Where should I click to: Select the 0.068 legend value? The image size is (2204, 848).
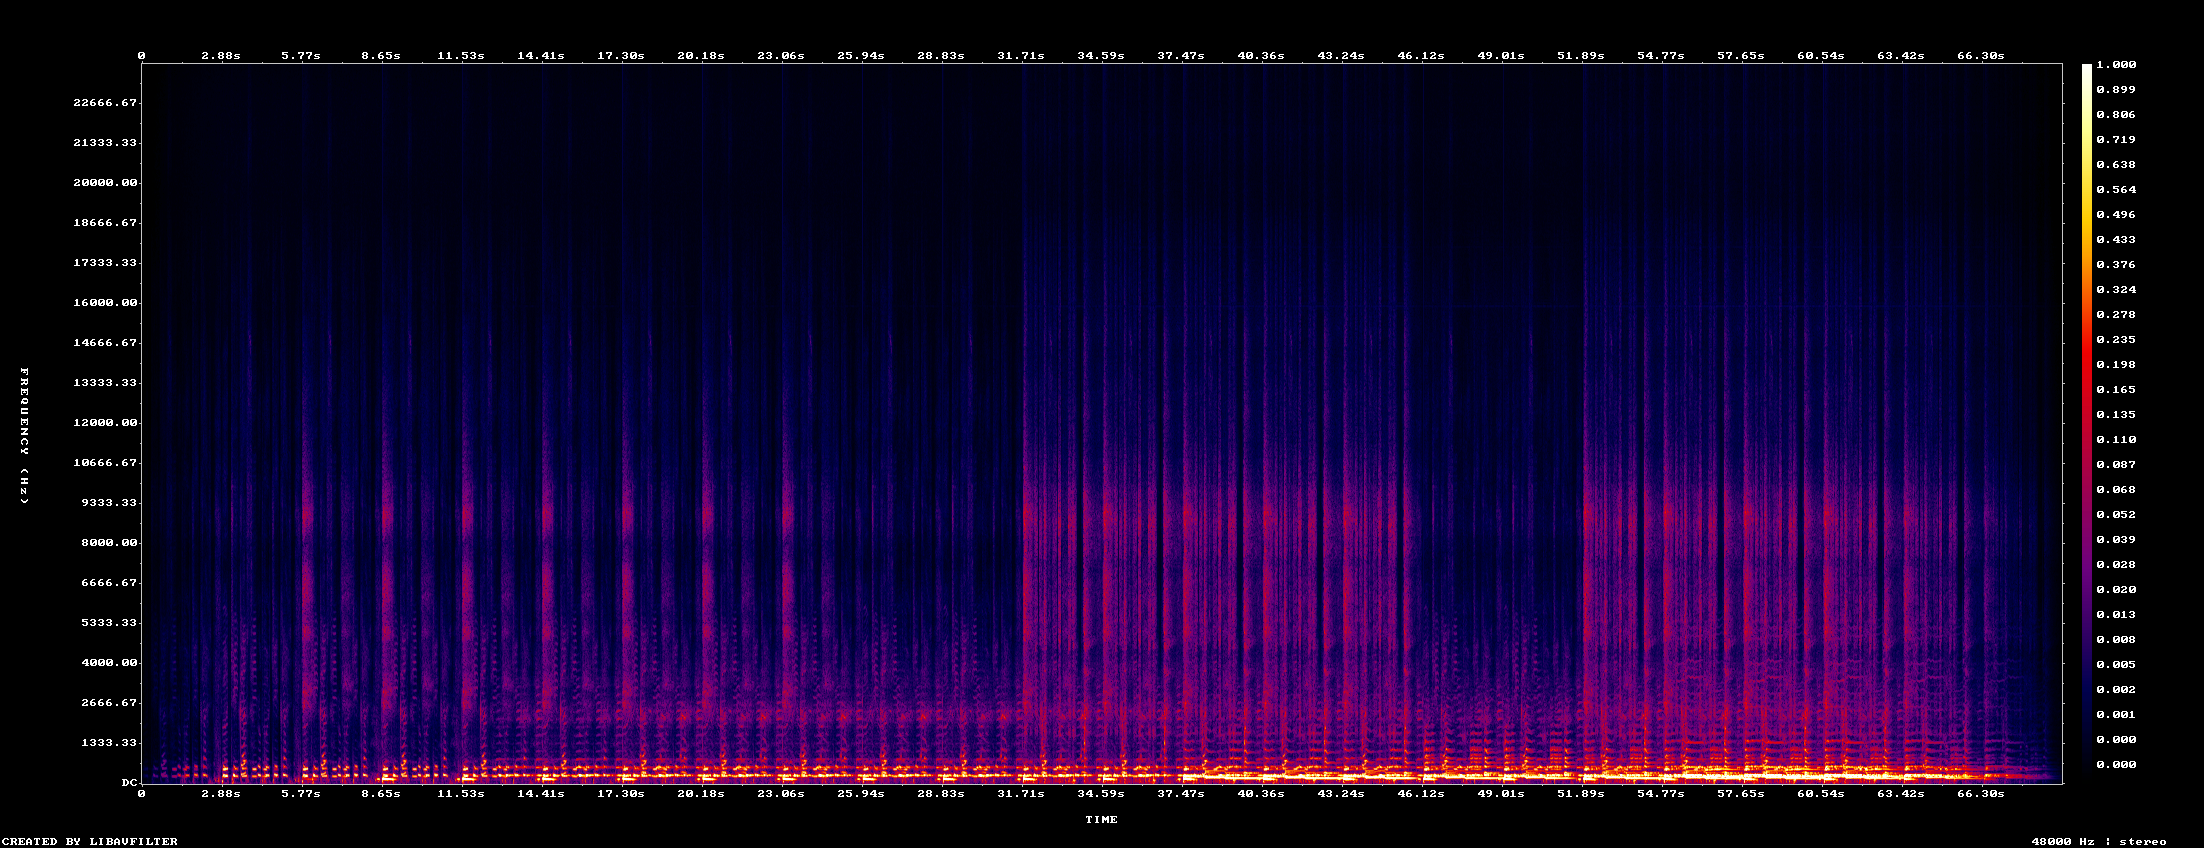coord(2116,490)
